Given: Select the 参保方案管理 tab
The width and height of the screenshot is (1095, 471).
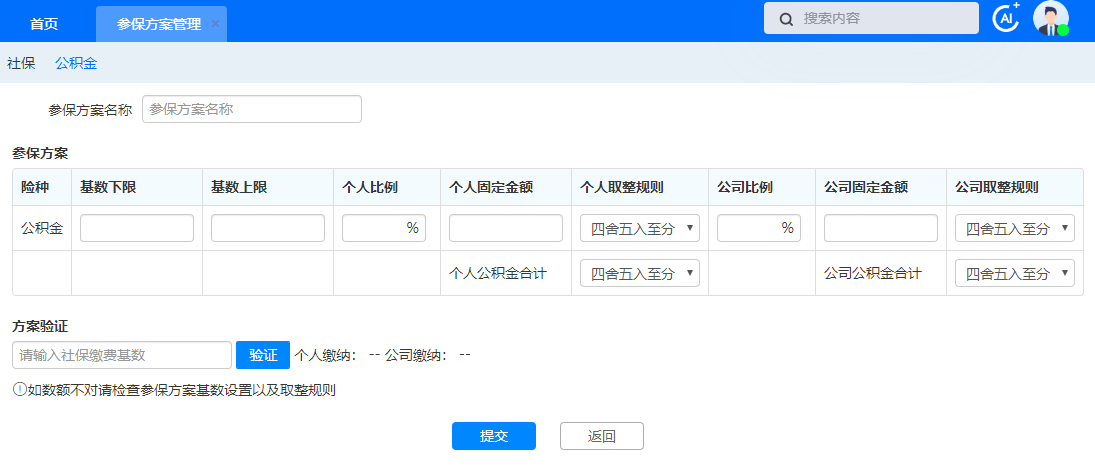Looking at the screenshot, I should tap(158, 24).
